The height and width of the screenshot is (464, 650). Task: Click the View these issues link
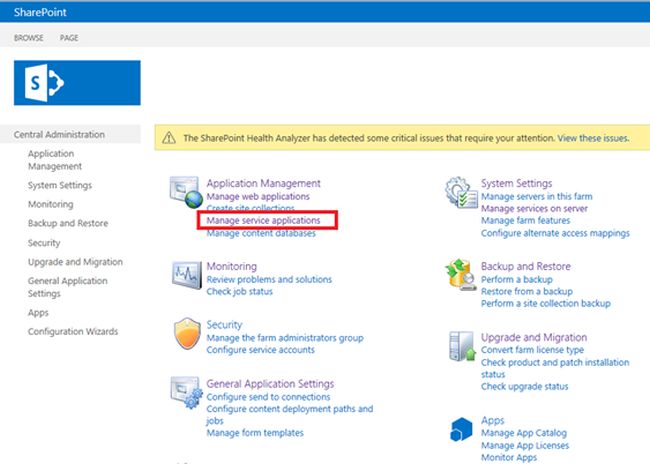tap(593, 138)
